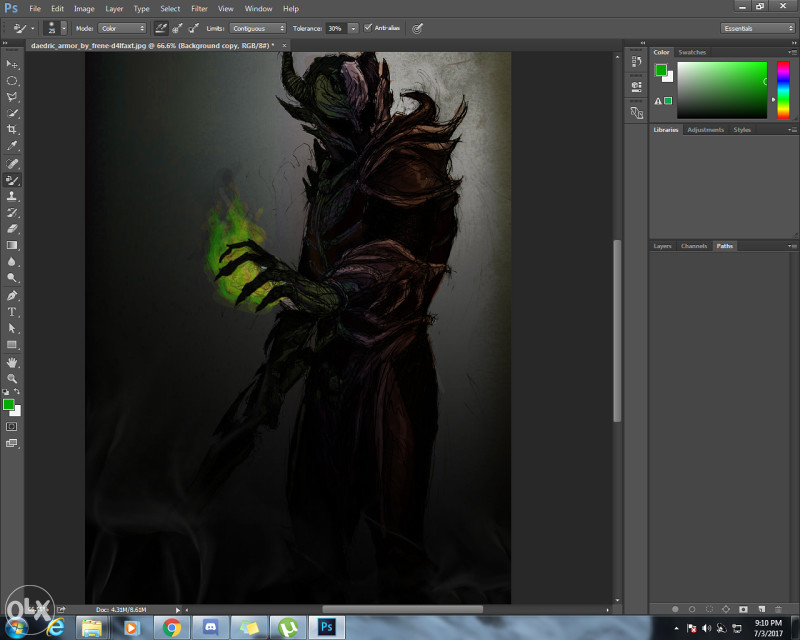
Task: Open the File menu
Action: (x=35, y=9)
